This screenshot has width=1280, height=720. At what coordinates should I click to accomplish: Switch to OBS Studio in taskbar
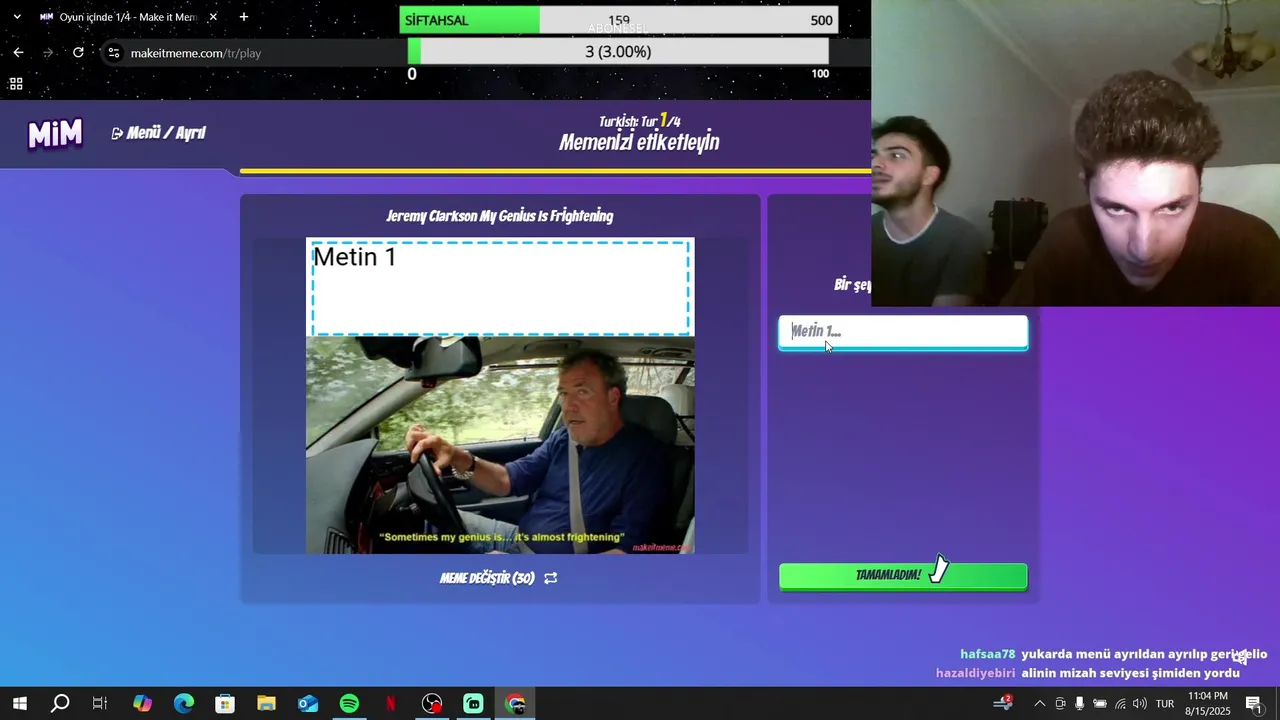pyautogui.click(x=432, y=704)
